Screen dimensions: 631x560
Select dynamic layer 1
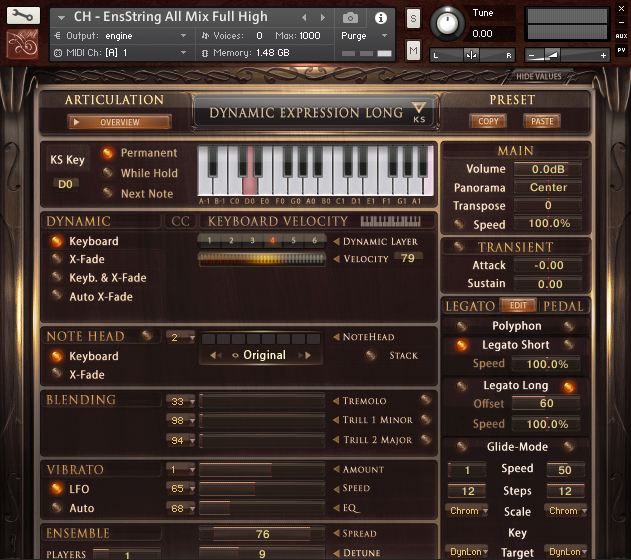pos(209,241)
